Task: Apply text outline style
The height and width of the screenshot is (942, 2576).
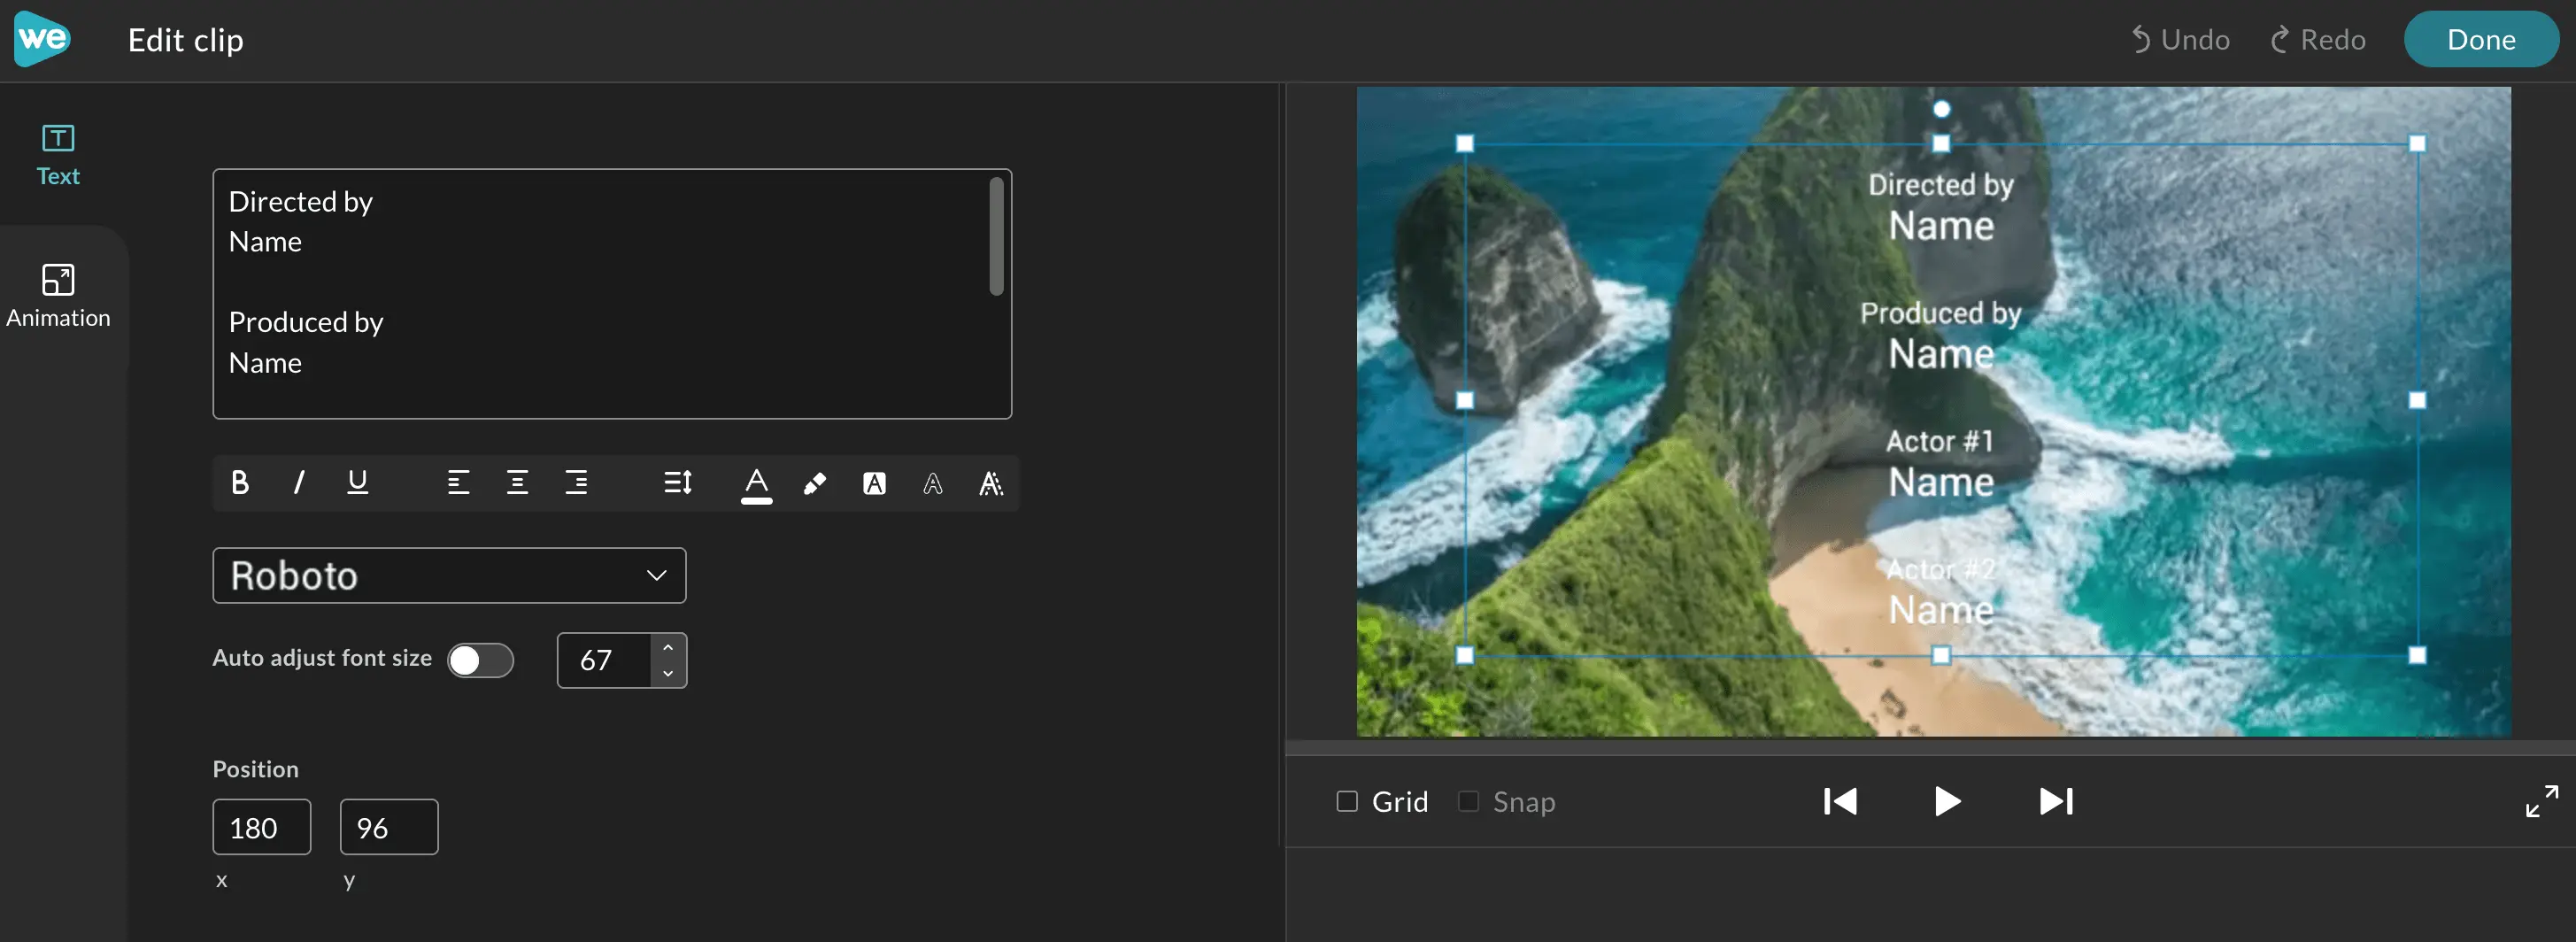Action: click(933, 484)
